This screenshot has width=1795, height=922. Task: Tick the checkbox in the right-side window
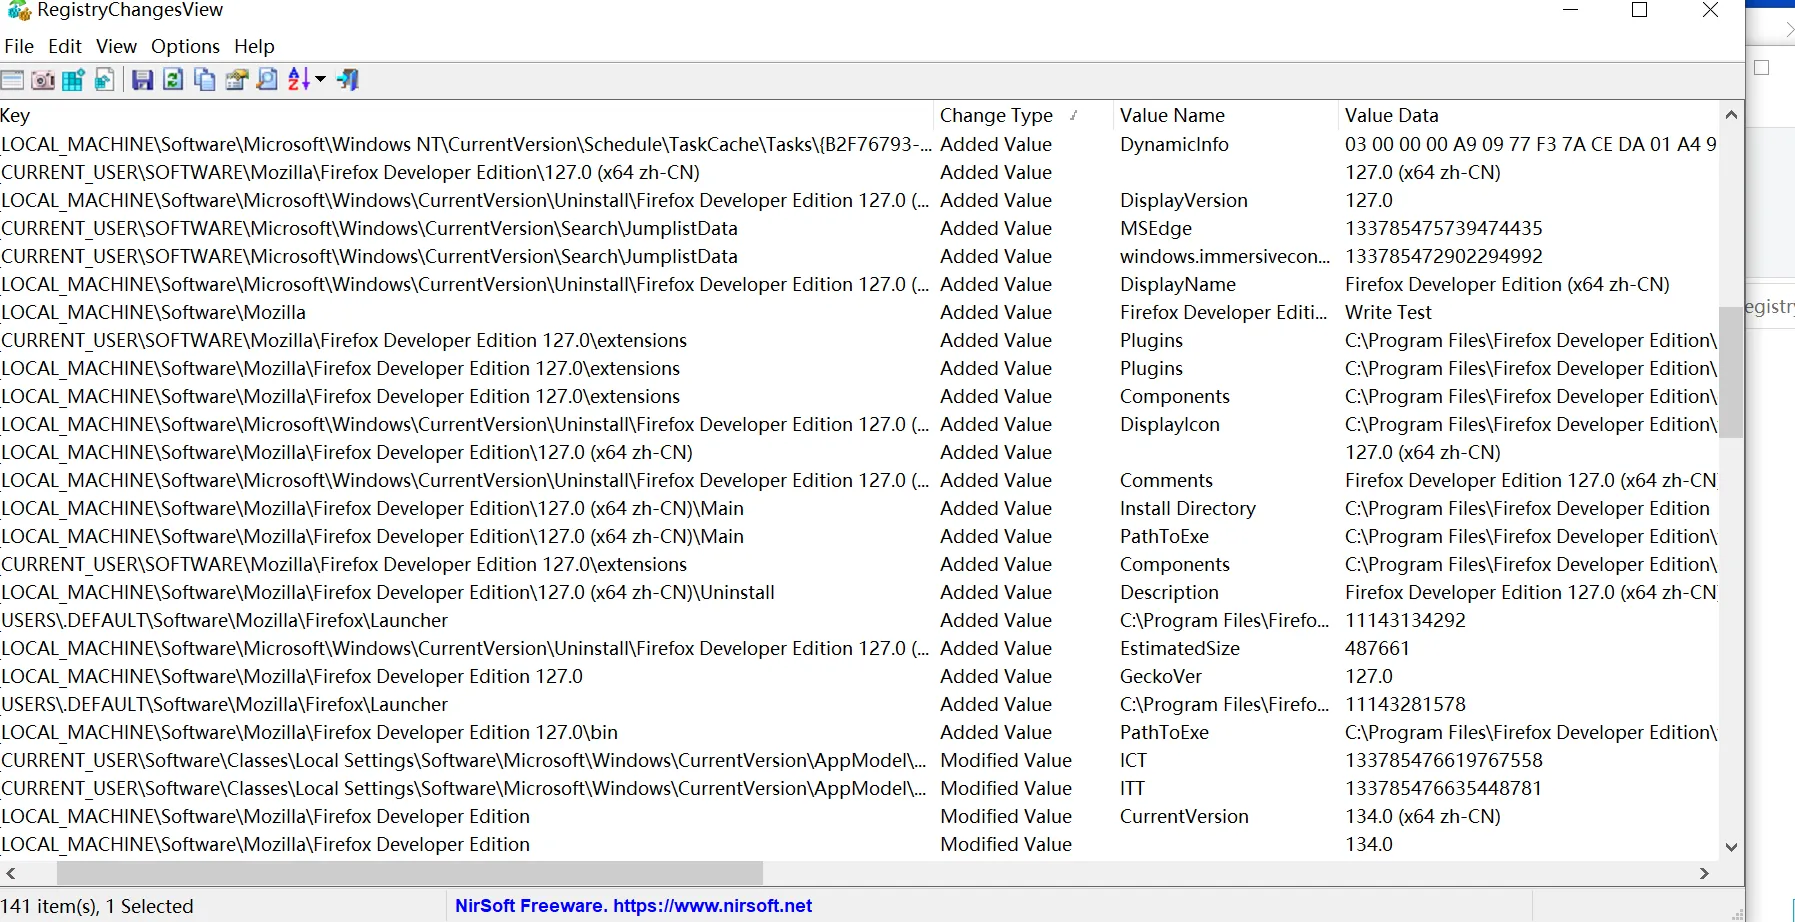tap(1762, 68)
